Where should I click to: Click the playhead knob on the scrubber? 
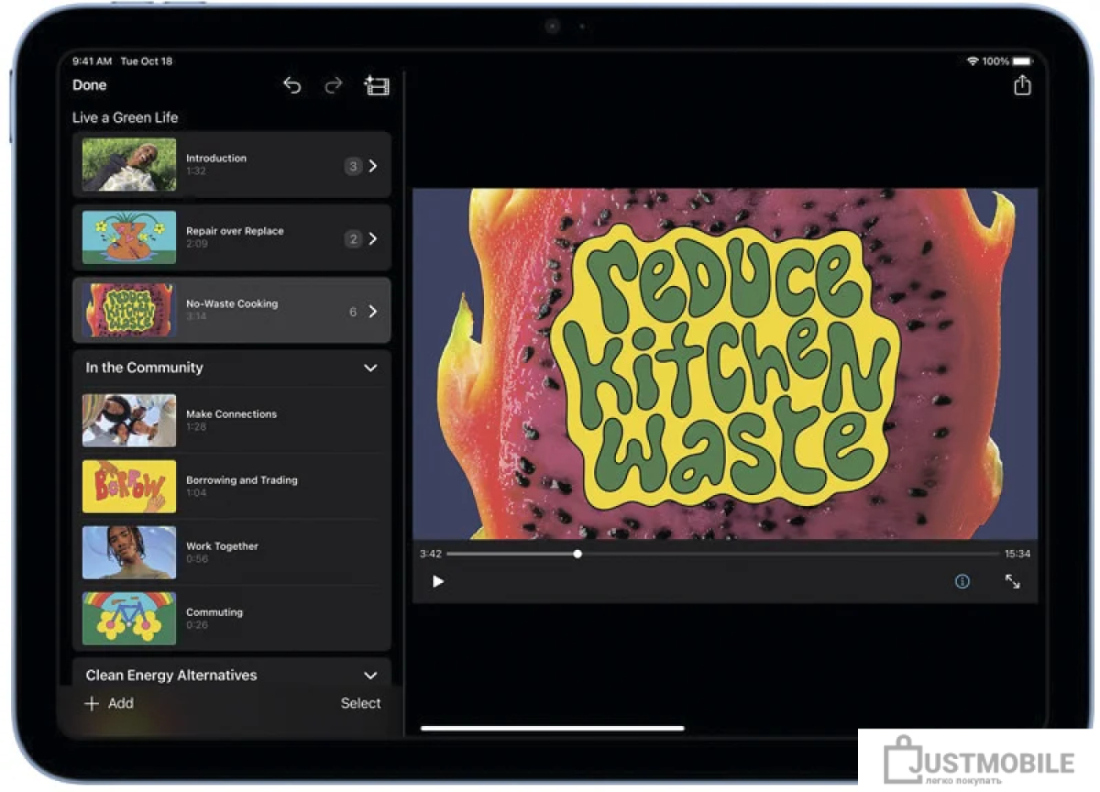577,553
